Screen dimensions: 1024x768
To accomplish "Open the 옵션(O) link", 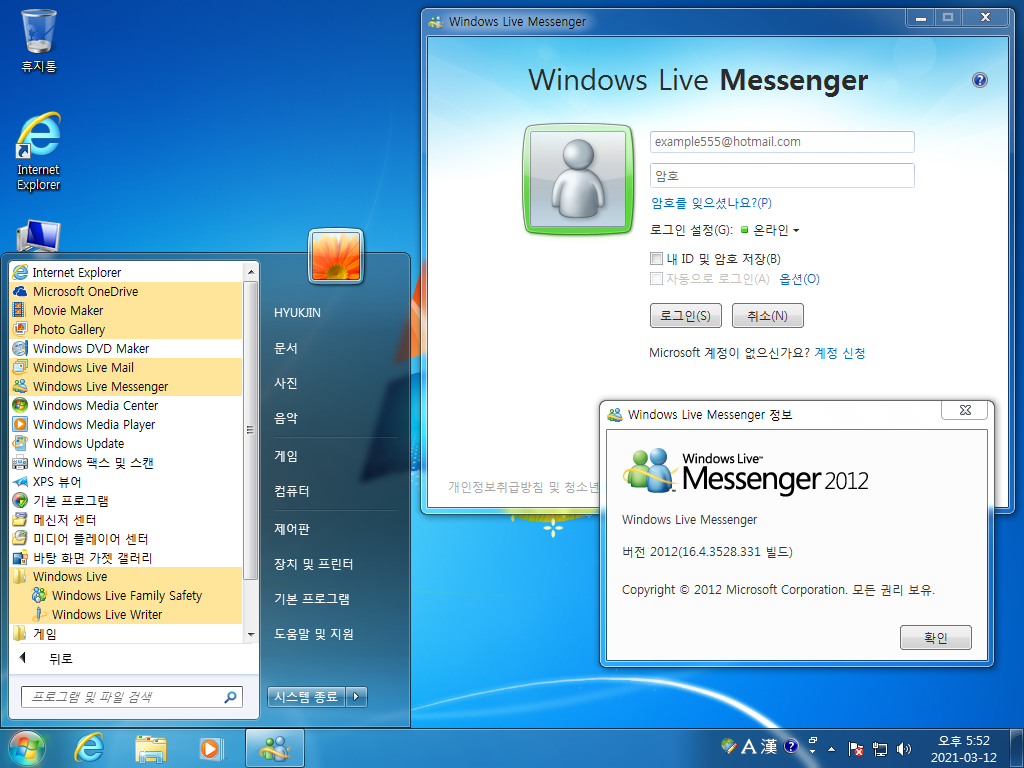I will (799, 279).
